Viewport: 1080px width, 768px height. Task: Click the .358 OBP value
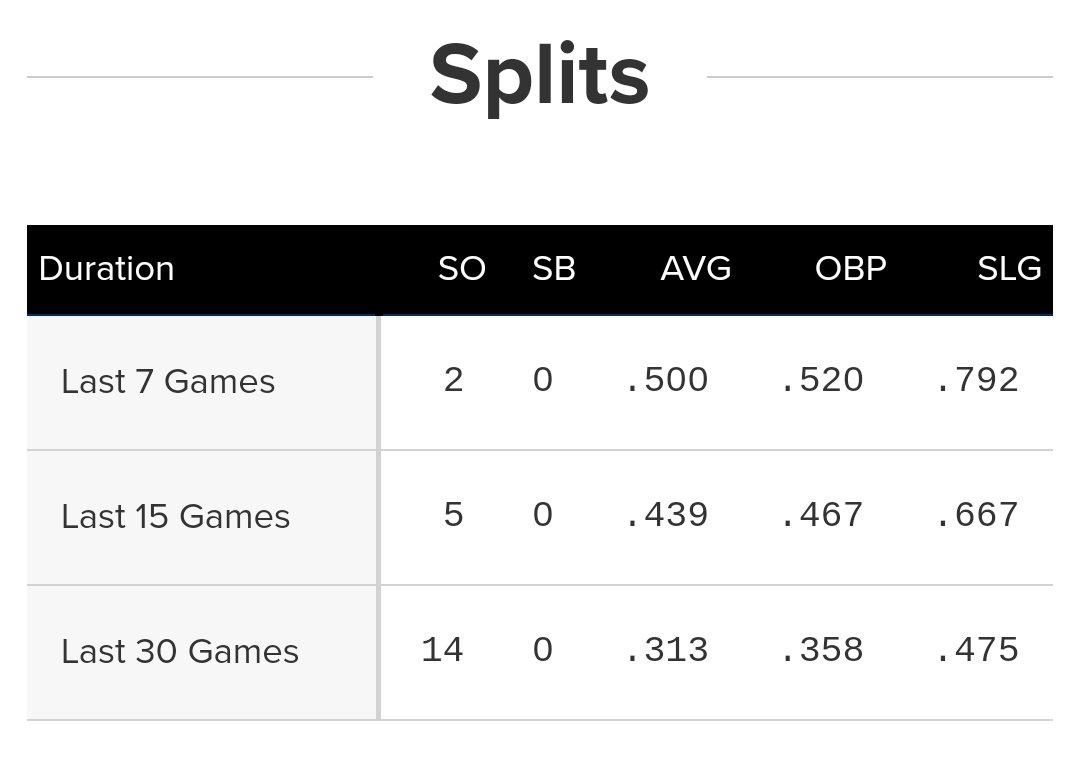[x=821, y=650]
